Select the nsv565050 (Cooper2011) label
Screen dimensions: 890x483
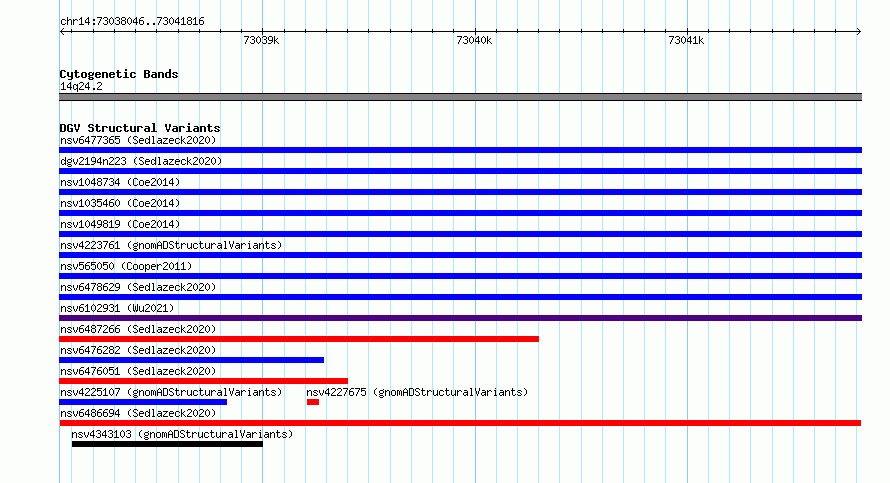tap(126, 266)
